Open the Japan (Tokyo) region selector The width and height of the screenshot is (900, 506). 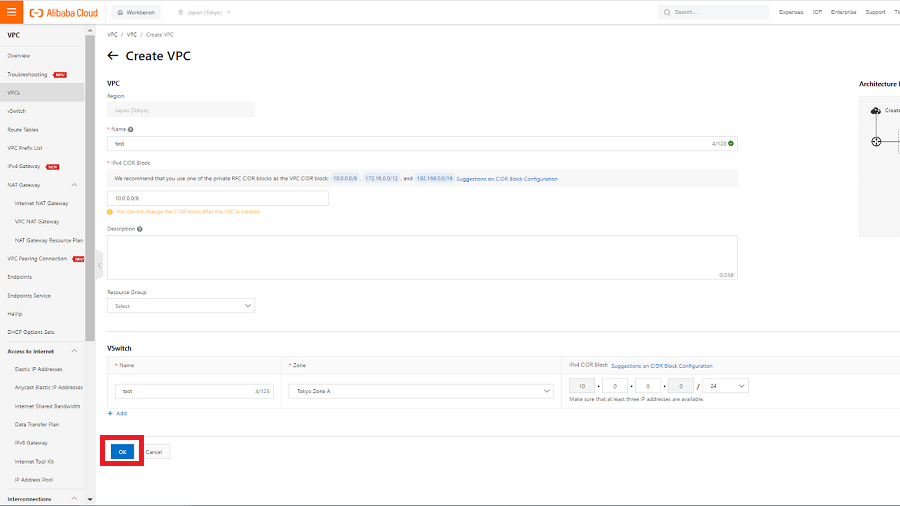204,12
